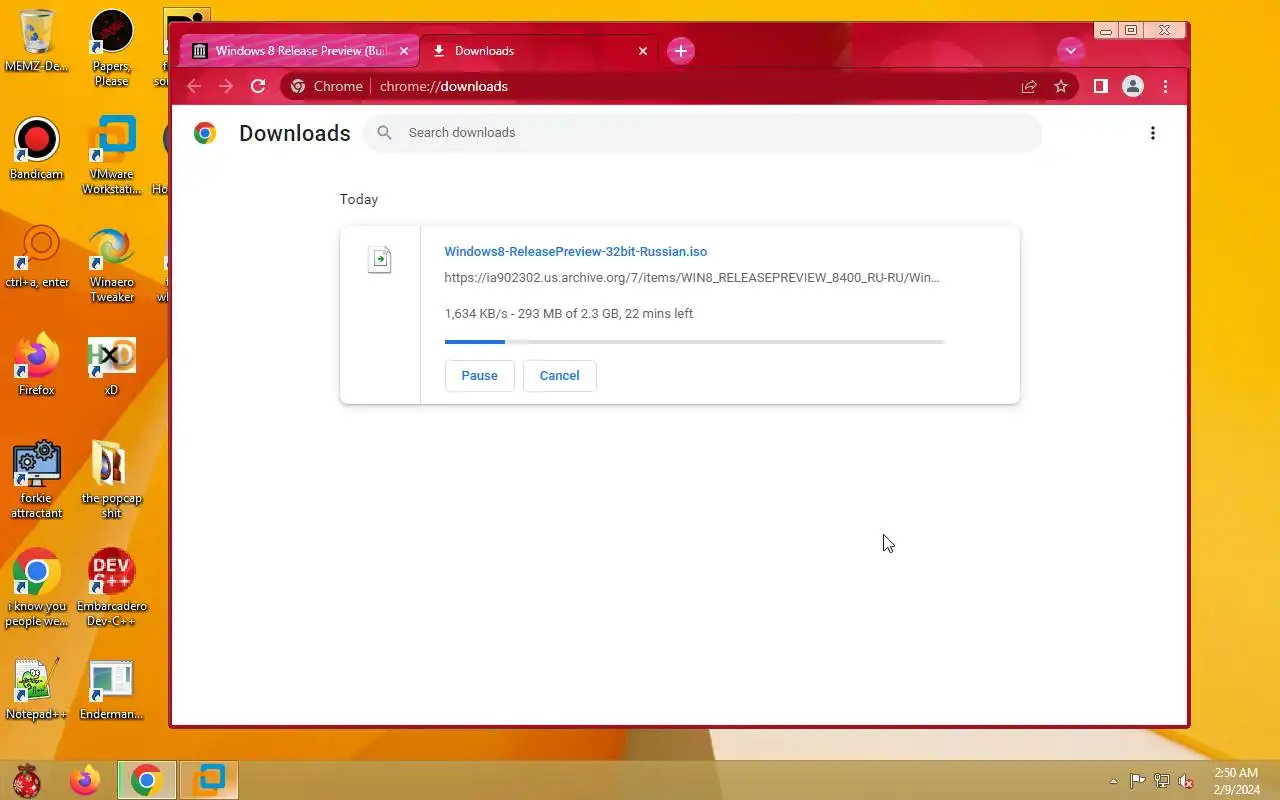Screen dimensions: 1280x800
Task: Click the download speed and time text
Action: (x=569, y=314)
